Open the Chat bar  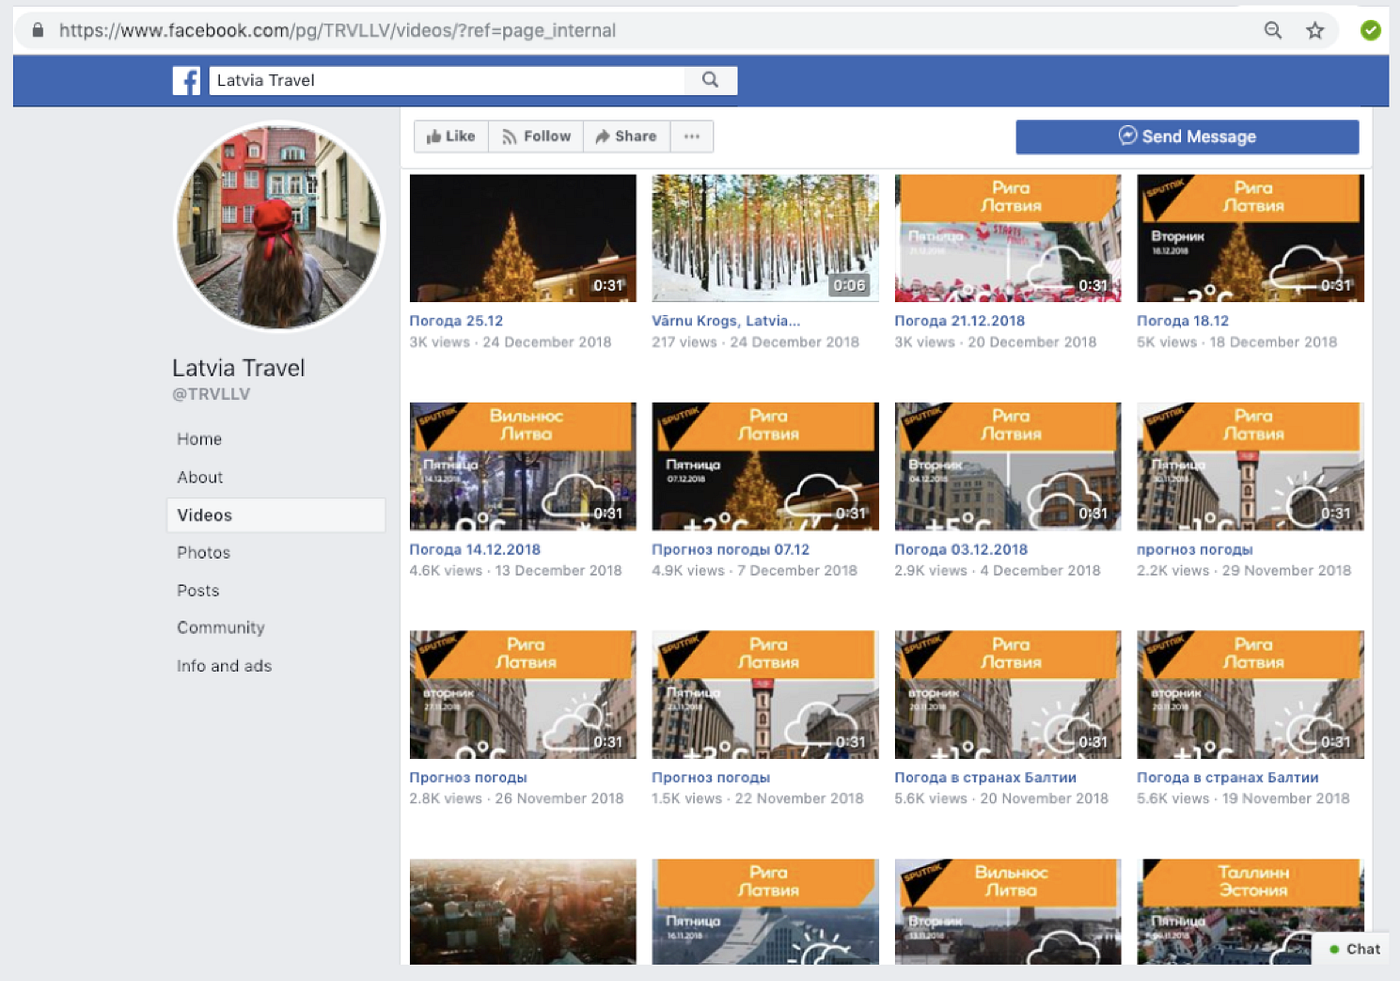[x=1355, y=949]
